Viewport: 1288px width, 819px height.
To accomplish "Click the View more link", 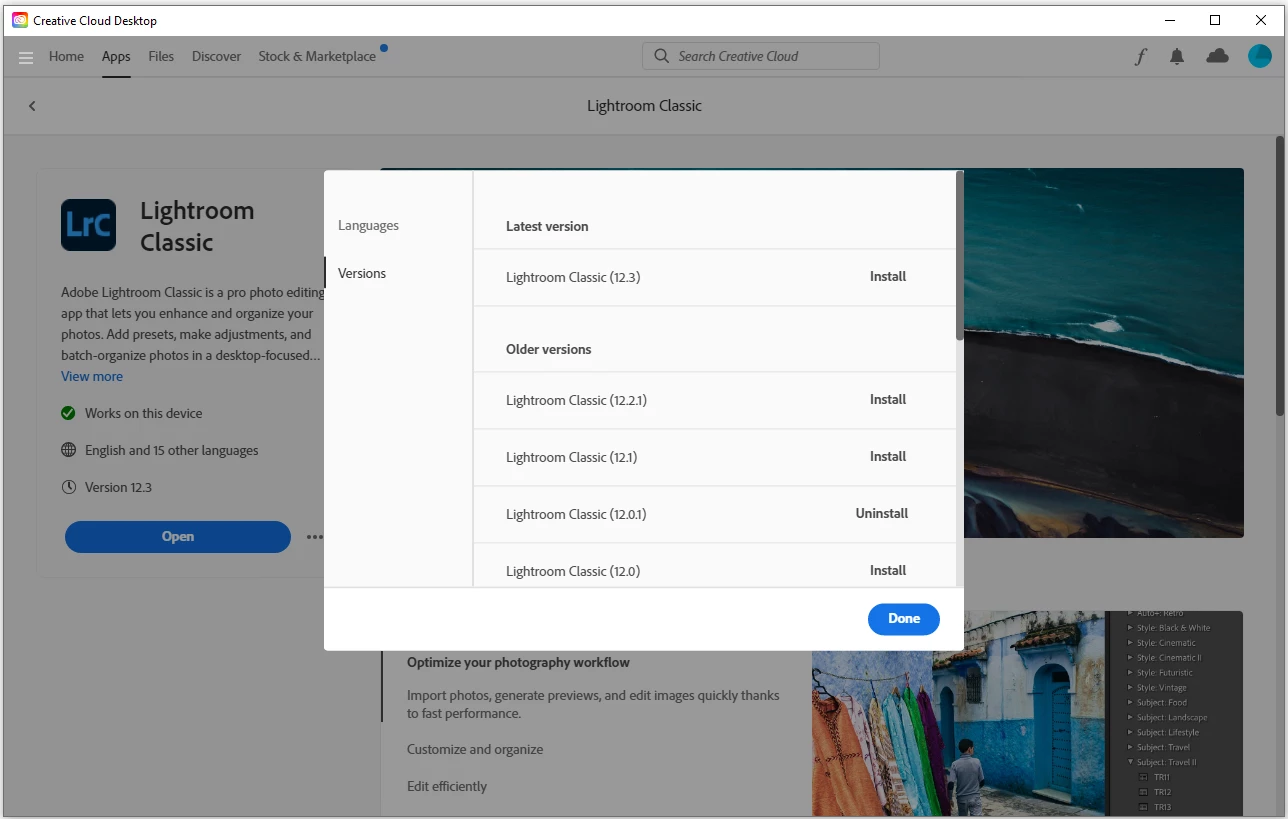I will [x=92, y=376].
